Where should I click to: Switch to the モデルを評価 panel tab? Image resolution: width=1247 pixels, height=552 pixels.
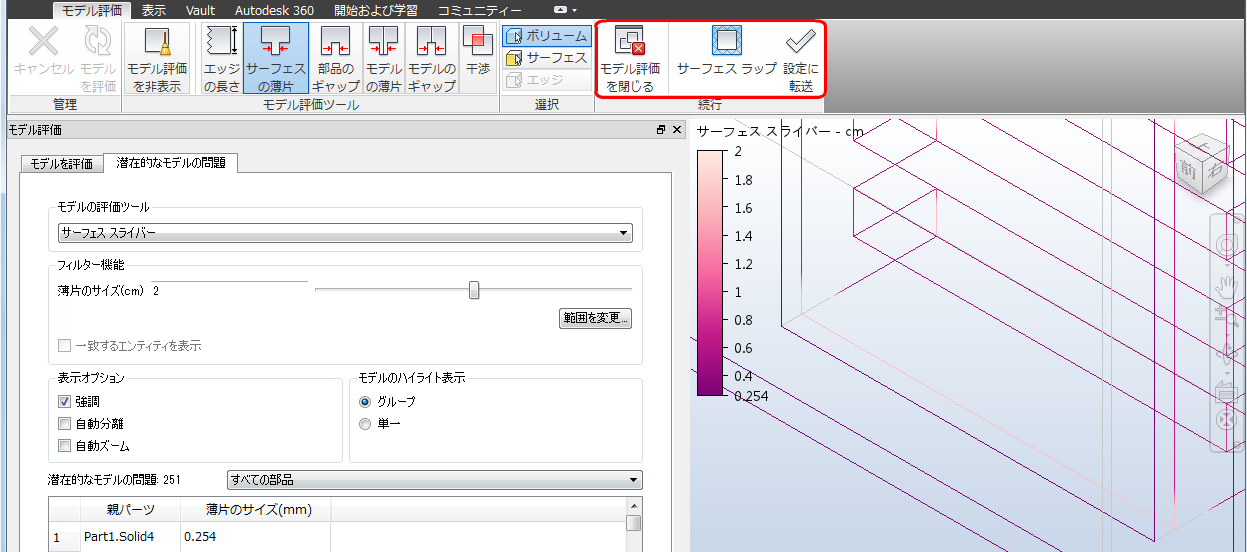(62, 163)
